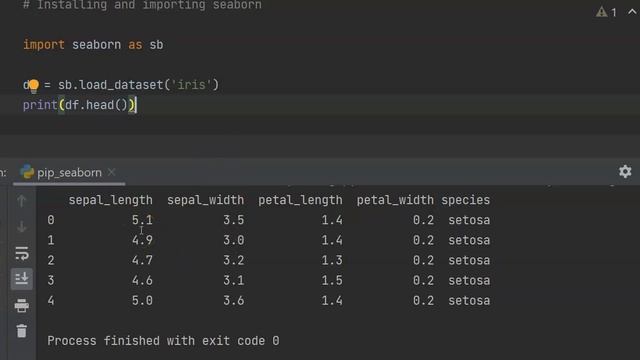Click the value 1.3 in row 2

(332, 260)
